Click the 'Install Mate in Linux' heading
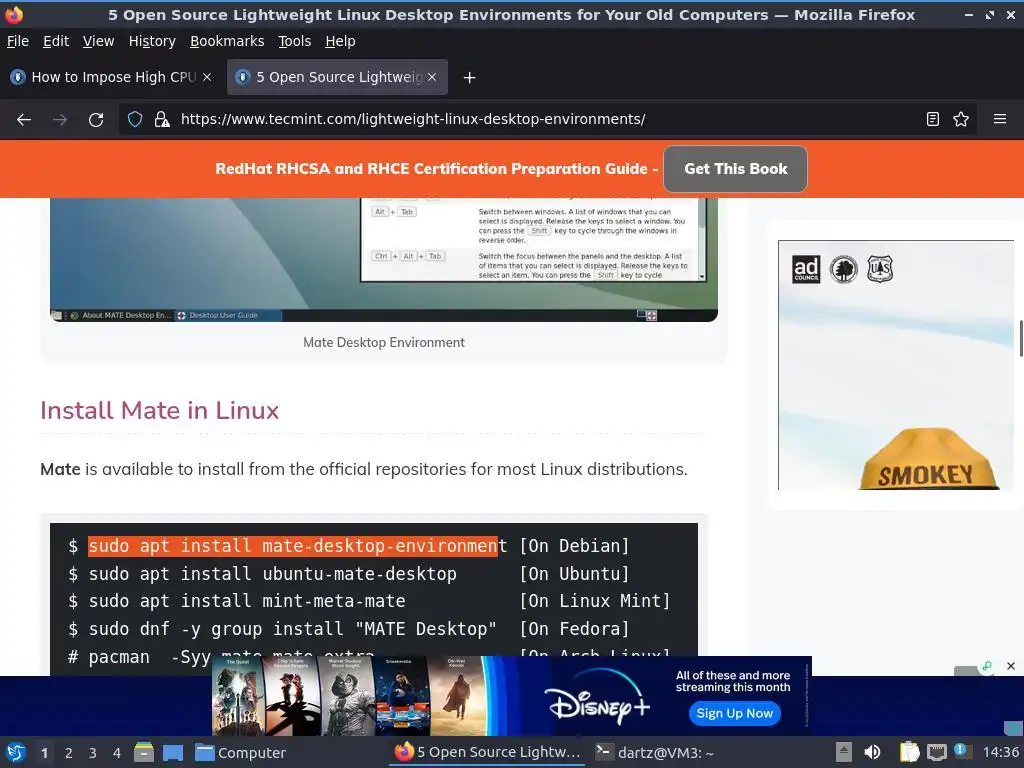1024x768 pixels. pyautogui.click(x=159, y=411)
